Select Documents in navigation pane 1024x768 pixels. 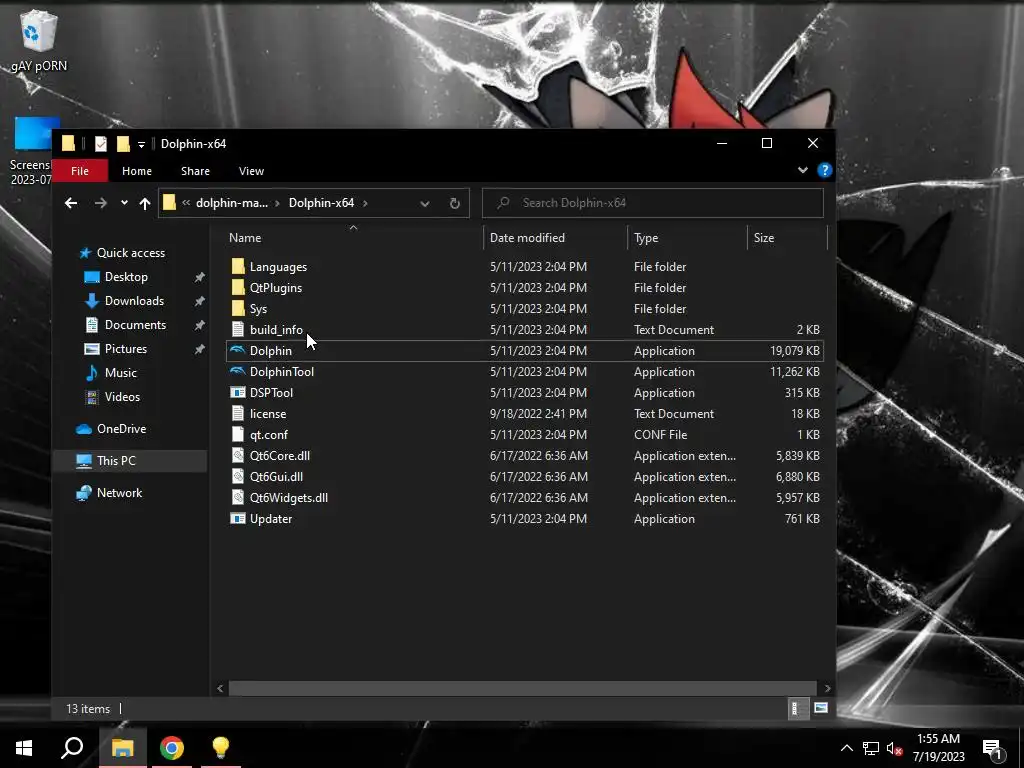tap(135, 325)
